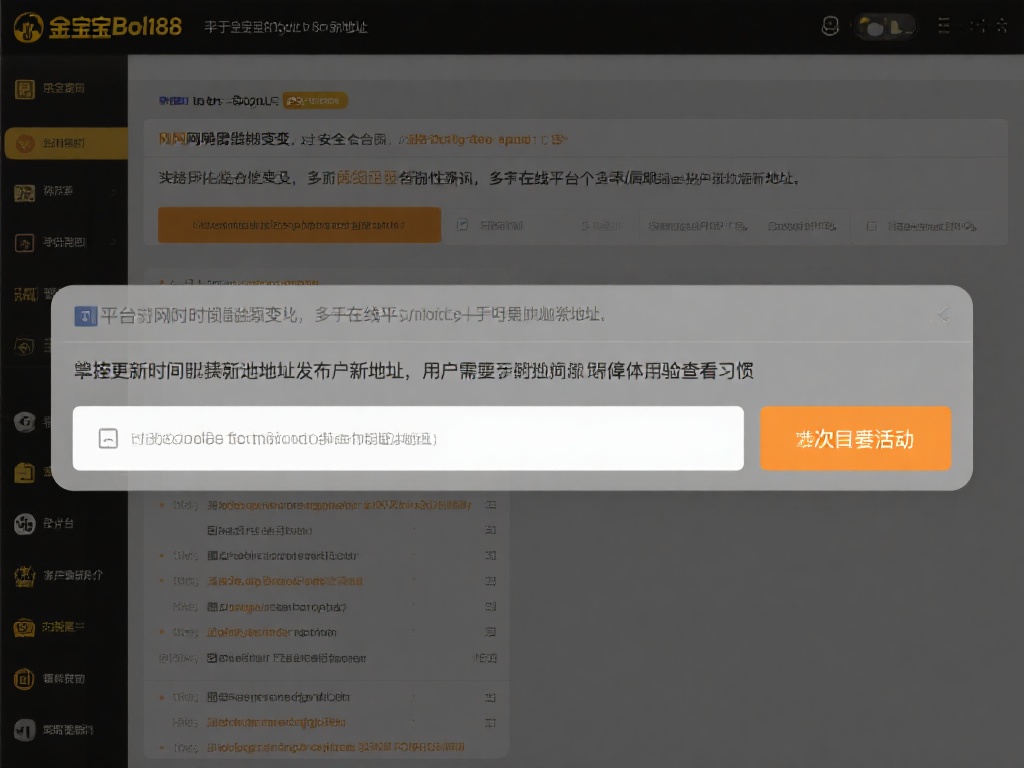This screenshot has width=1024, height=768.
Task: Select the highlighted yellow sidebar menu item
Action: [x=65, y=143]
